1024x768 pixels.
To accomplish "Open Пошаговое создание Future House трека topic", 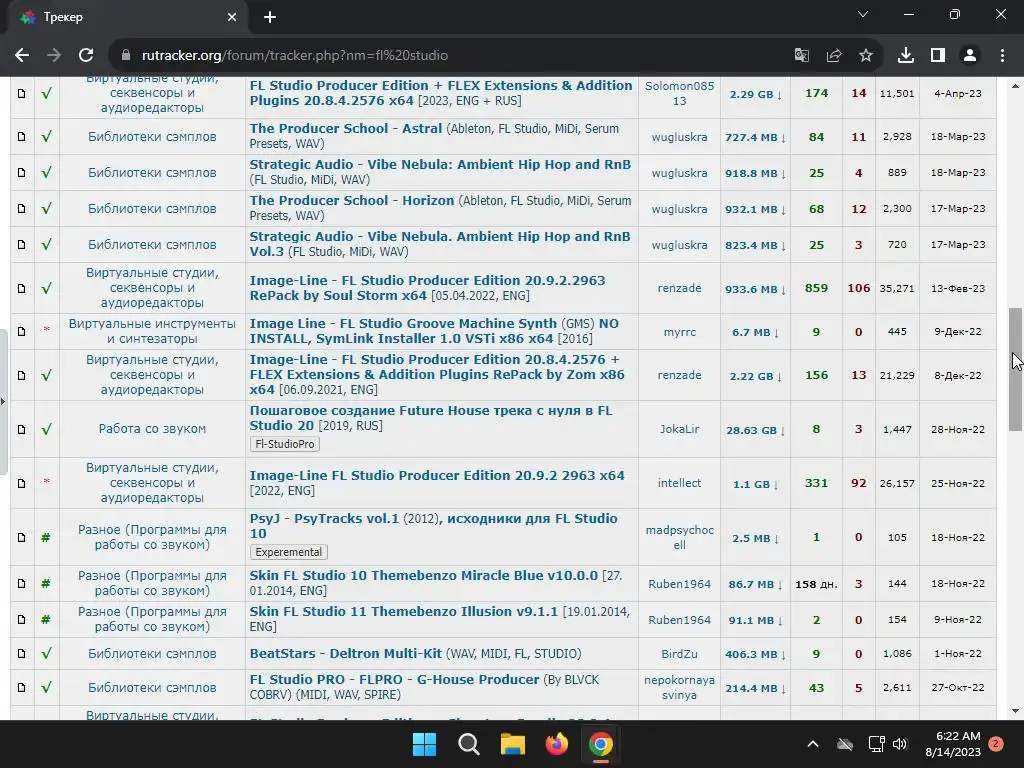I will point(431,418).
